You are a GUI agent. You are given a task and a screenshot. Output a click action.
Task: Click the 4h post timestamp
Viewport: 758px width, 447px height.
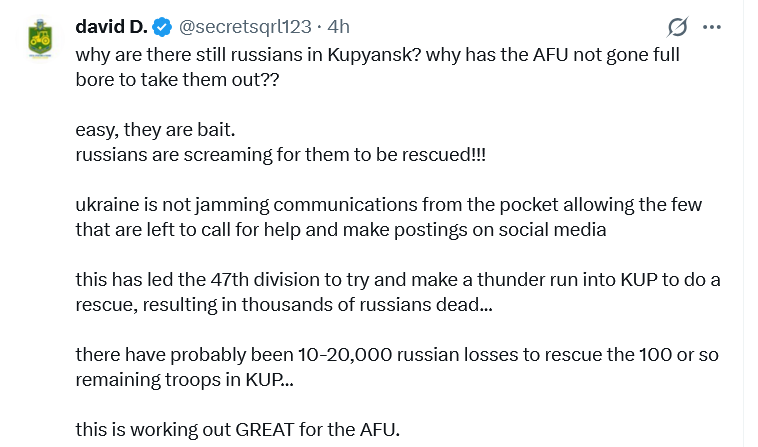coord(339,26)
